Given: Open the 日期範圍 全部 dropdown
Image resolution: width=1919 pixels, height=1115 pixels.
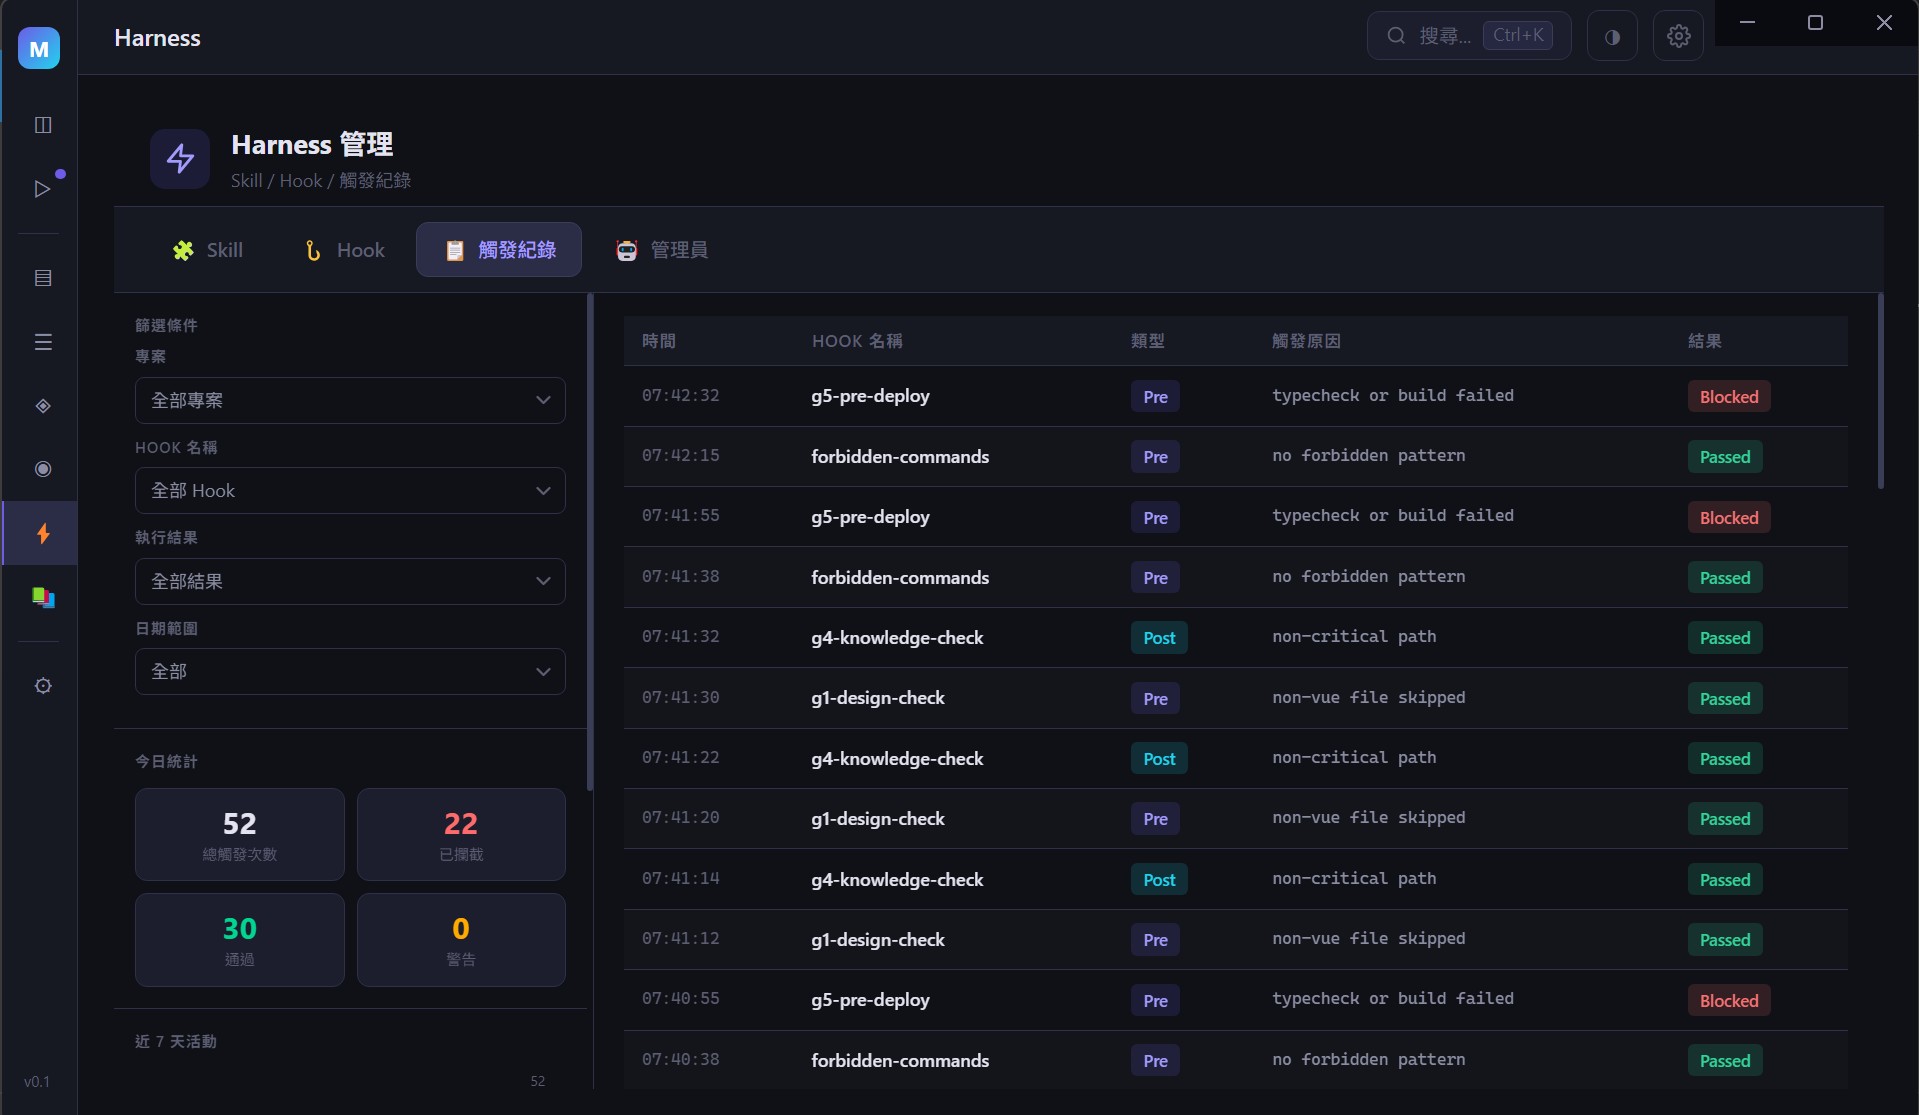Looking at the screenshot, I should (x=350, y=671).
